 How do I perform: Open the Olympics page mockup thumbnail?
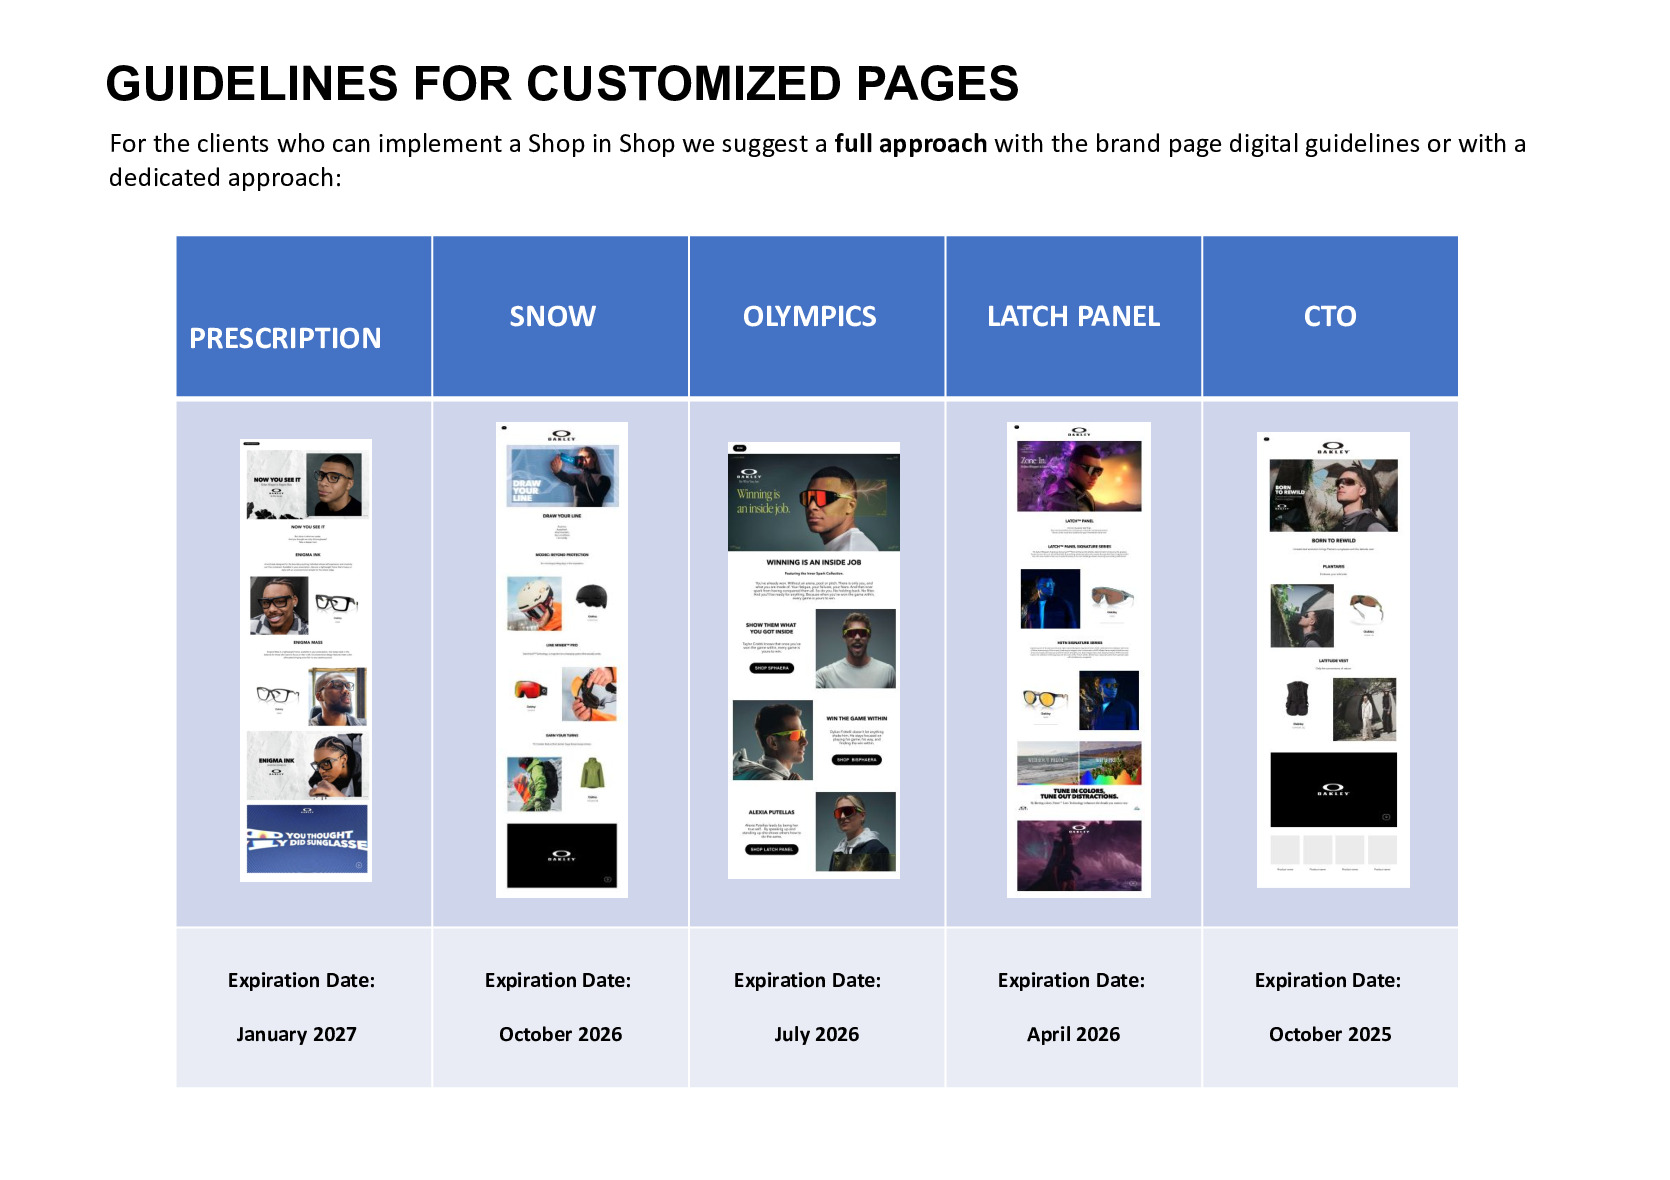click(x=814, y=660)
